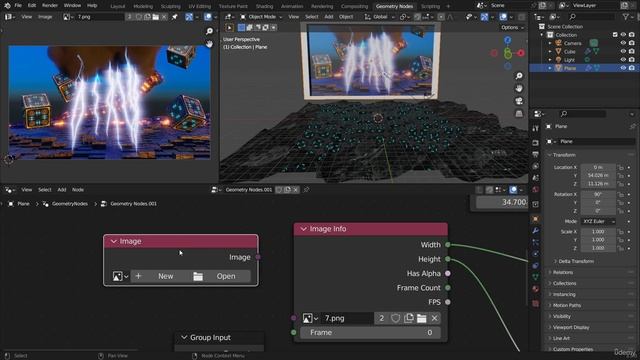Add a new workspace with plus icon
Viewport: 640px width, 360px height.
click(448, 6)
